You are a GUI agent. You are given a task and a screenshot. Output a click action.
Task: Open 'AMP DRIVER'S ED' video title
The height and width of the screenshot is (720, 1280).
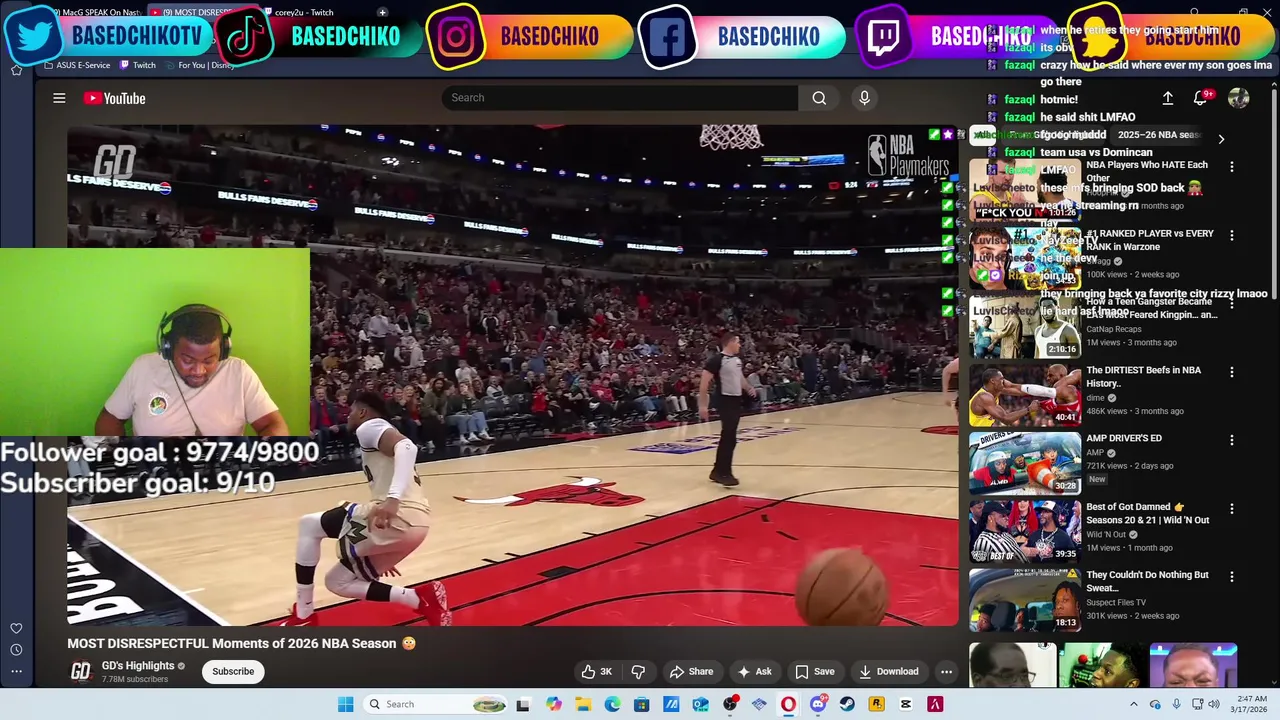[x=1124, y=438]
